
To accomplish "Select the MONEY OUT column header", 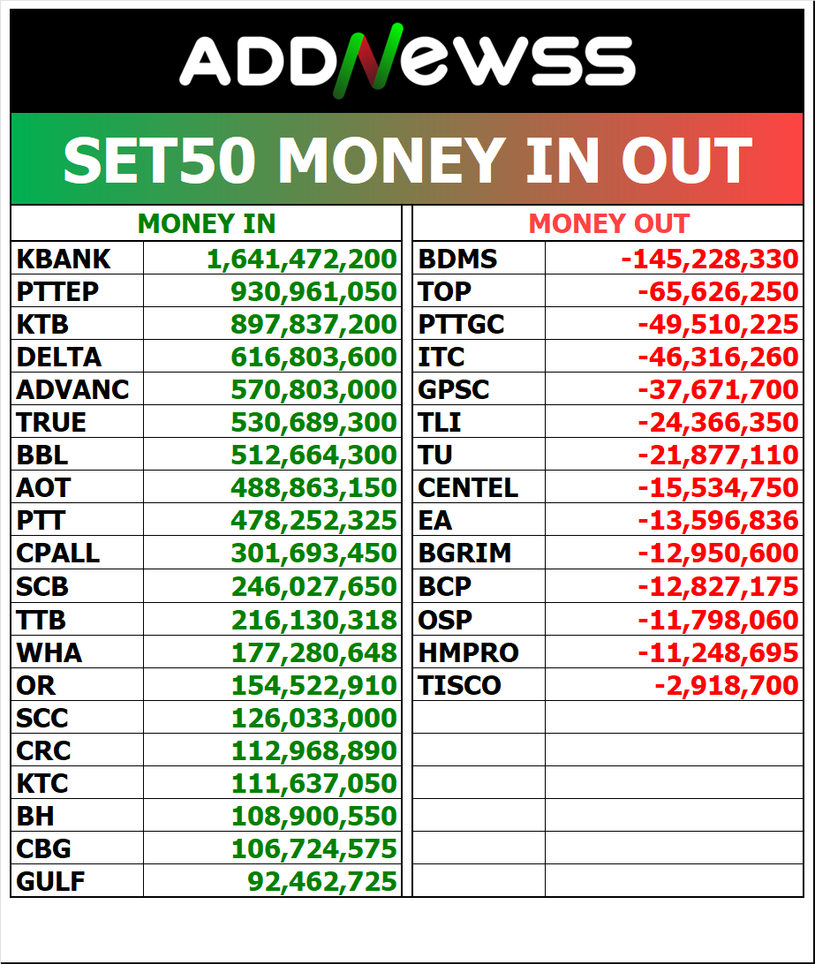I will [x=608, y=224].
